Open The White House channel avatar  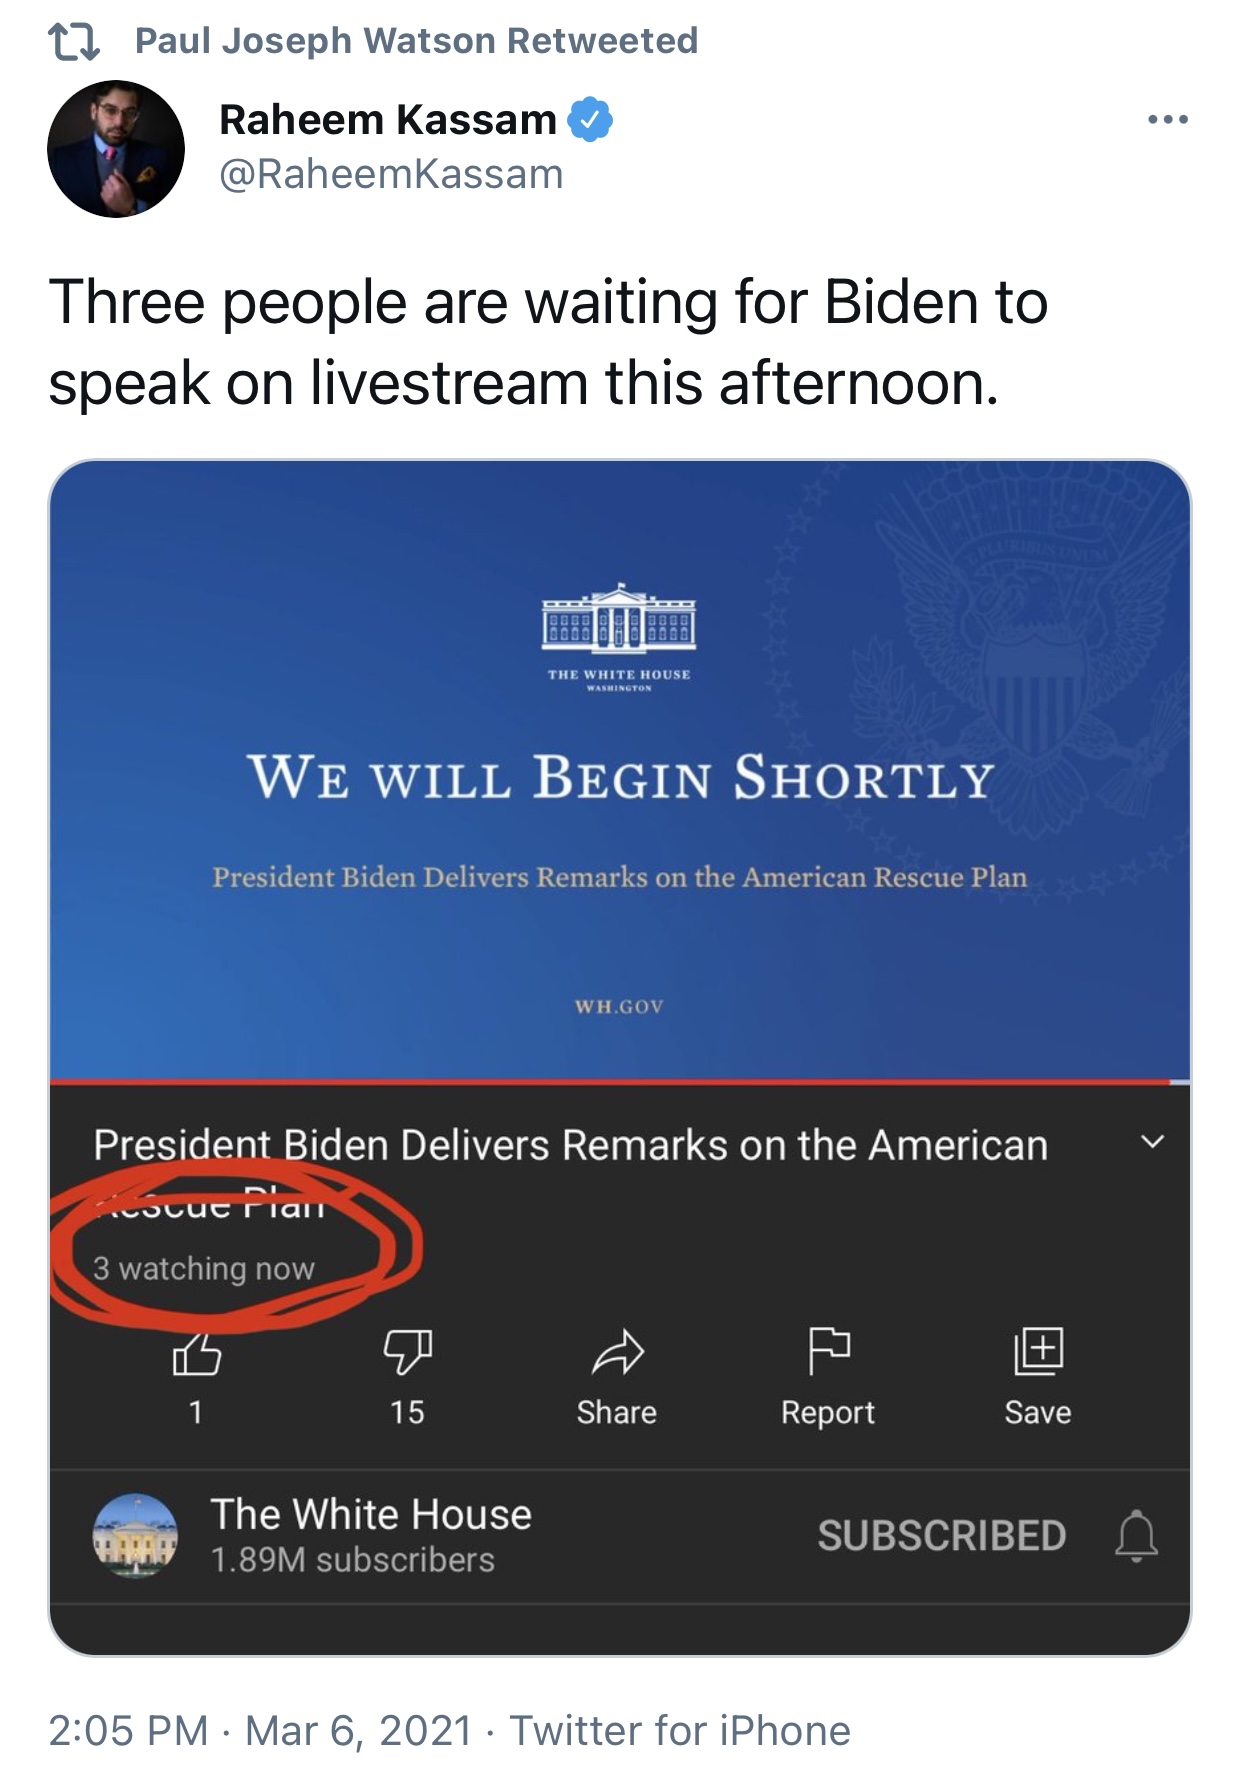tap(135, 1535)
